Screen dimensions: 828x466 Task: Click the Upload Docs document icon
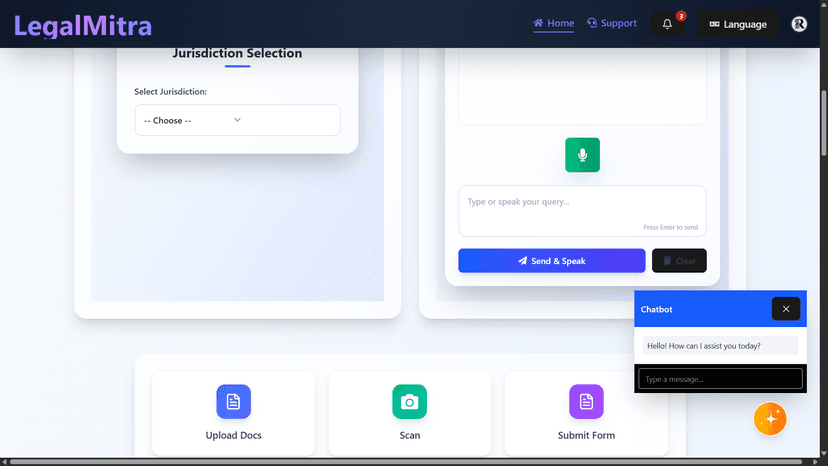233,401
